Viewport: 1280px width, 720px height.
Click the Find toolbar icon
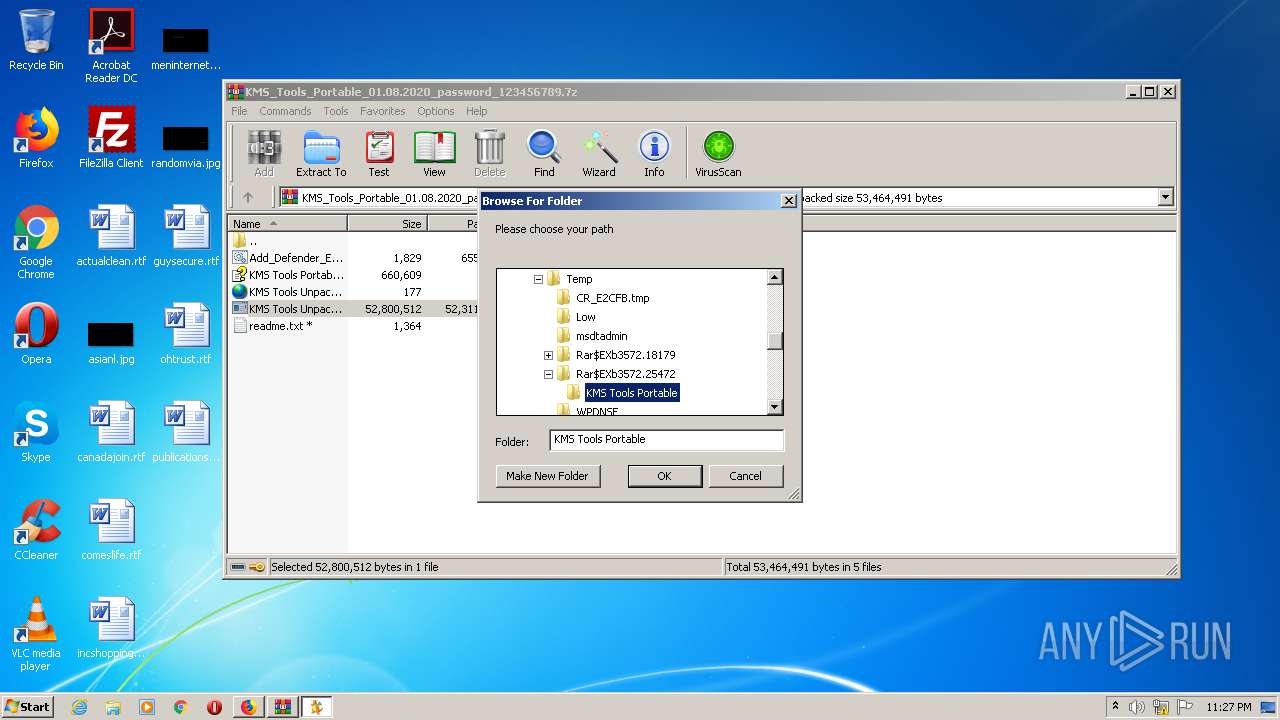pos(544,154)
